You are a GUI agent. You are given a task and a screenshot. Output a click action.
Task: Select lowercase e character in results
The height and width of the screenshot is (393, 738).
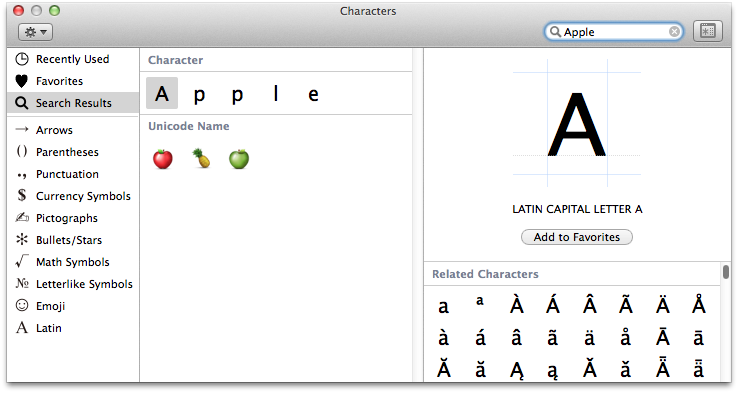click(x=313, y=94)
